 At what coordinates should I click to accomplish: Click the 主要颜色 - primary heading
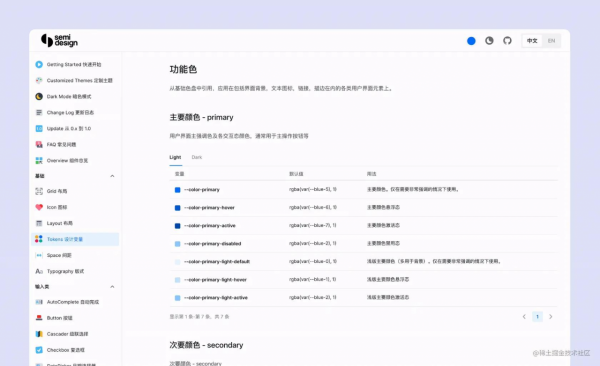[201, 118]
